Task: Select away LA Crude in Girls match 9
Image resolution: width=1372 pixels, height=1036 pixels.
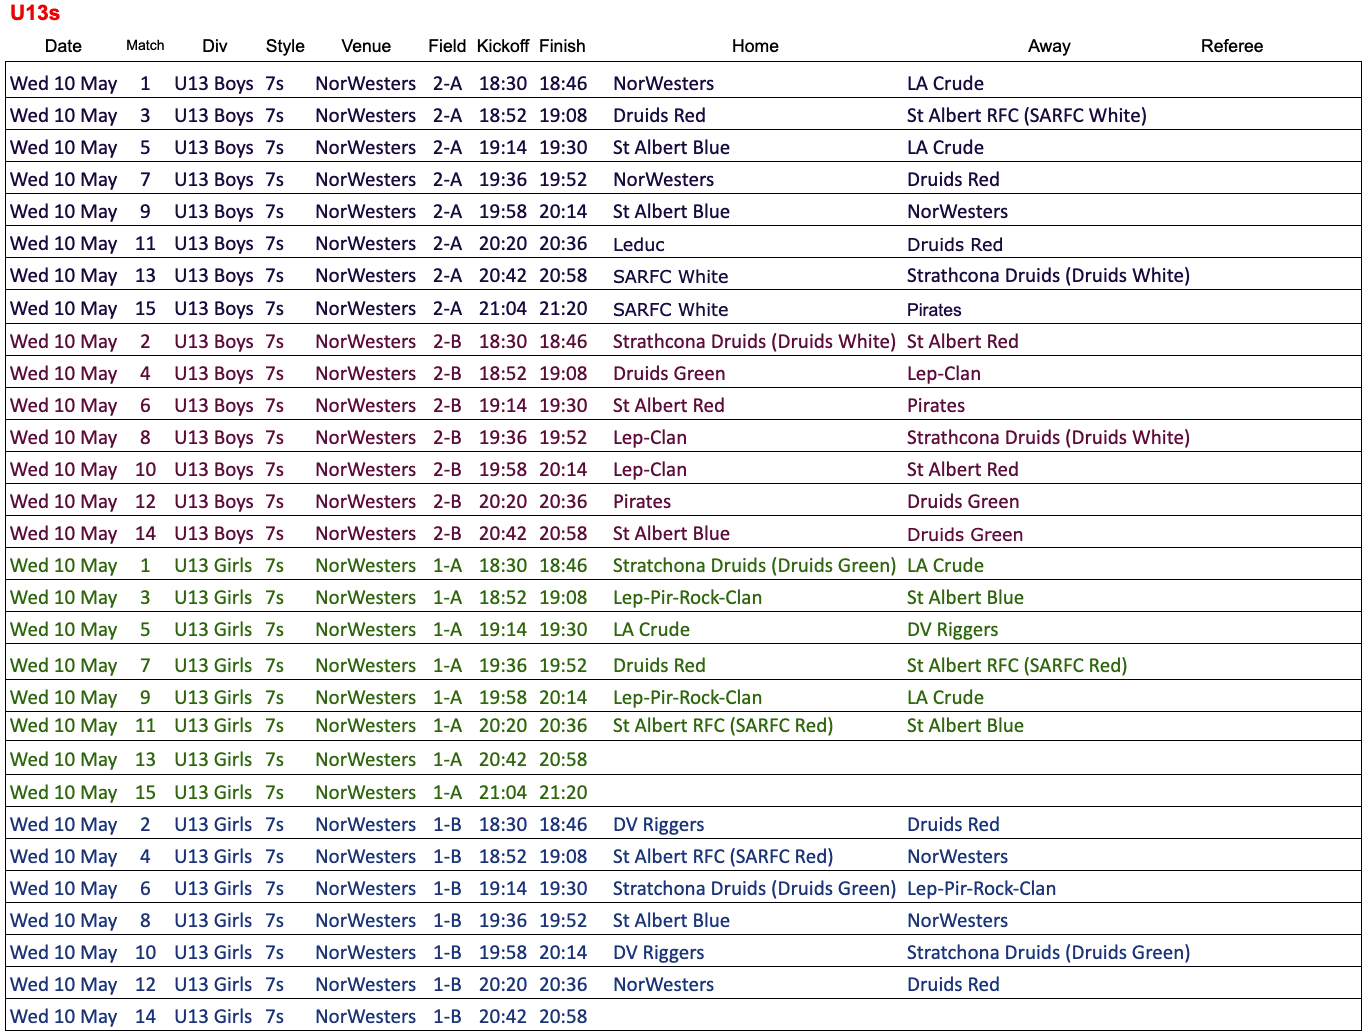Action: (x=945, y=698)
